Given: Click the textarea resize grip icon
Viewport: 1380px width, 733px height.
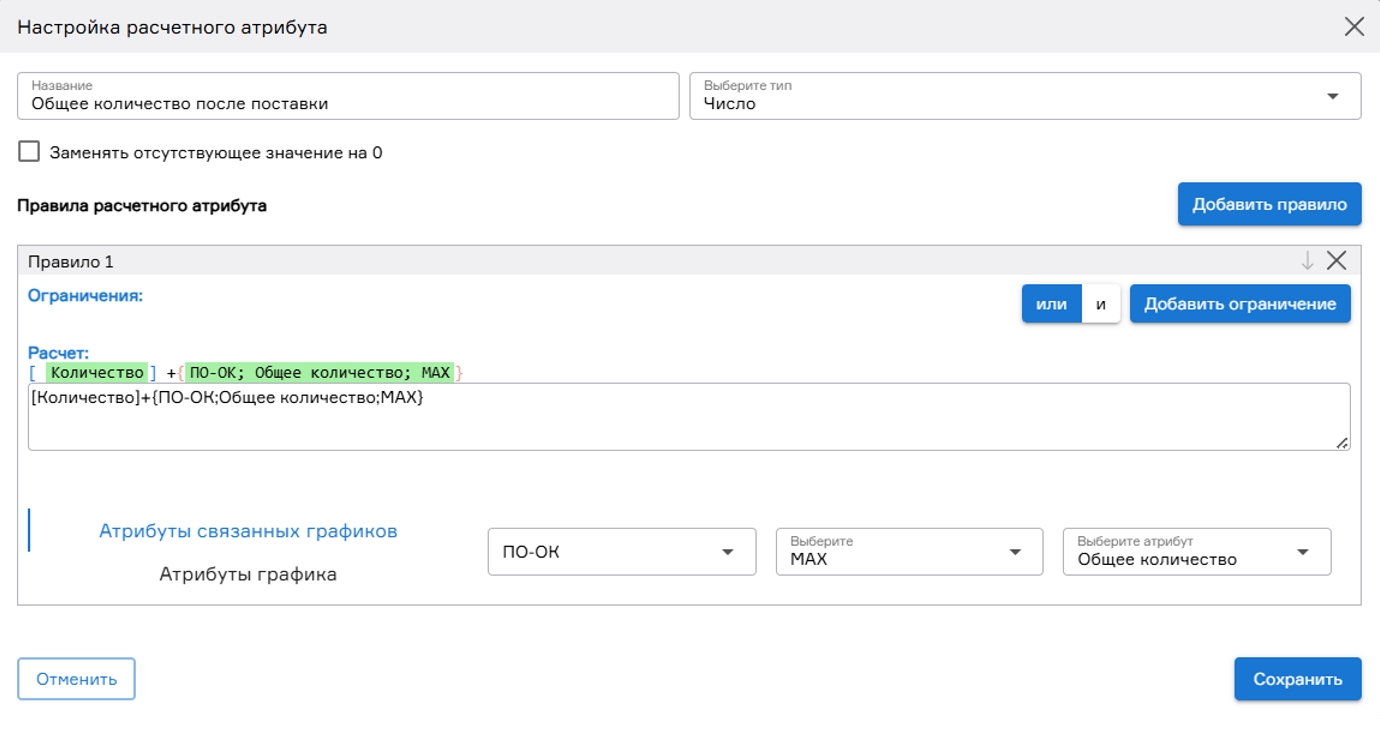Looking at the screenshot, I should [x=1342, y=446].
